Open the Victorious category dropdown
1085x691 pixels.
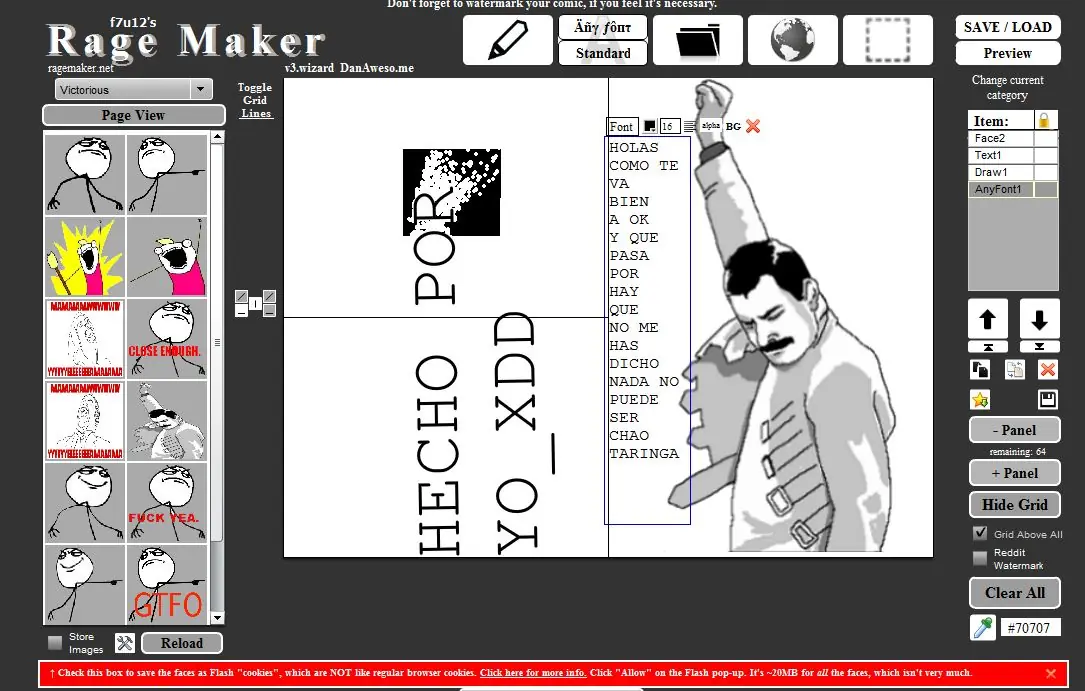click(x=134, y=89)
